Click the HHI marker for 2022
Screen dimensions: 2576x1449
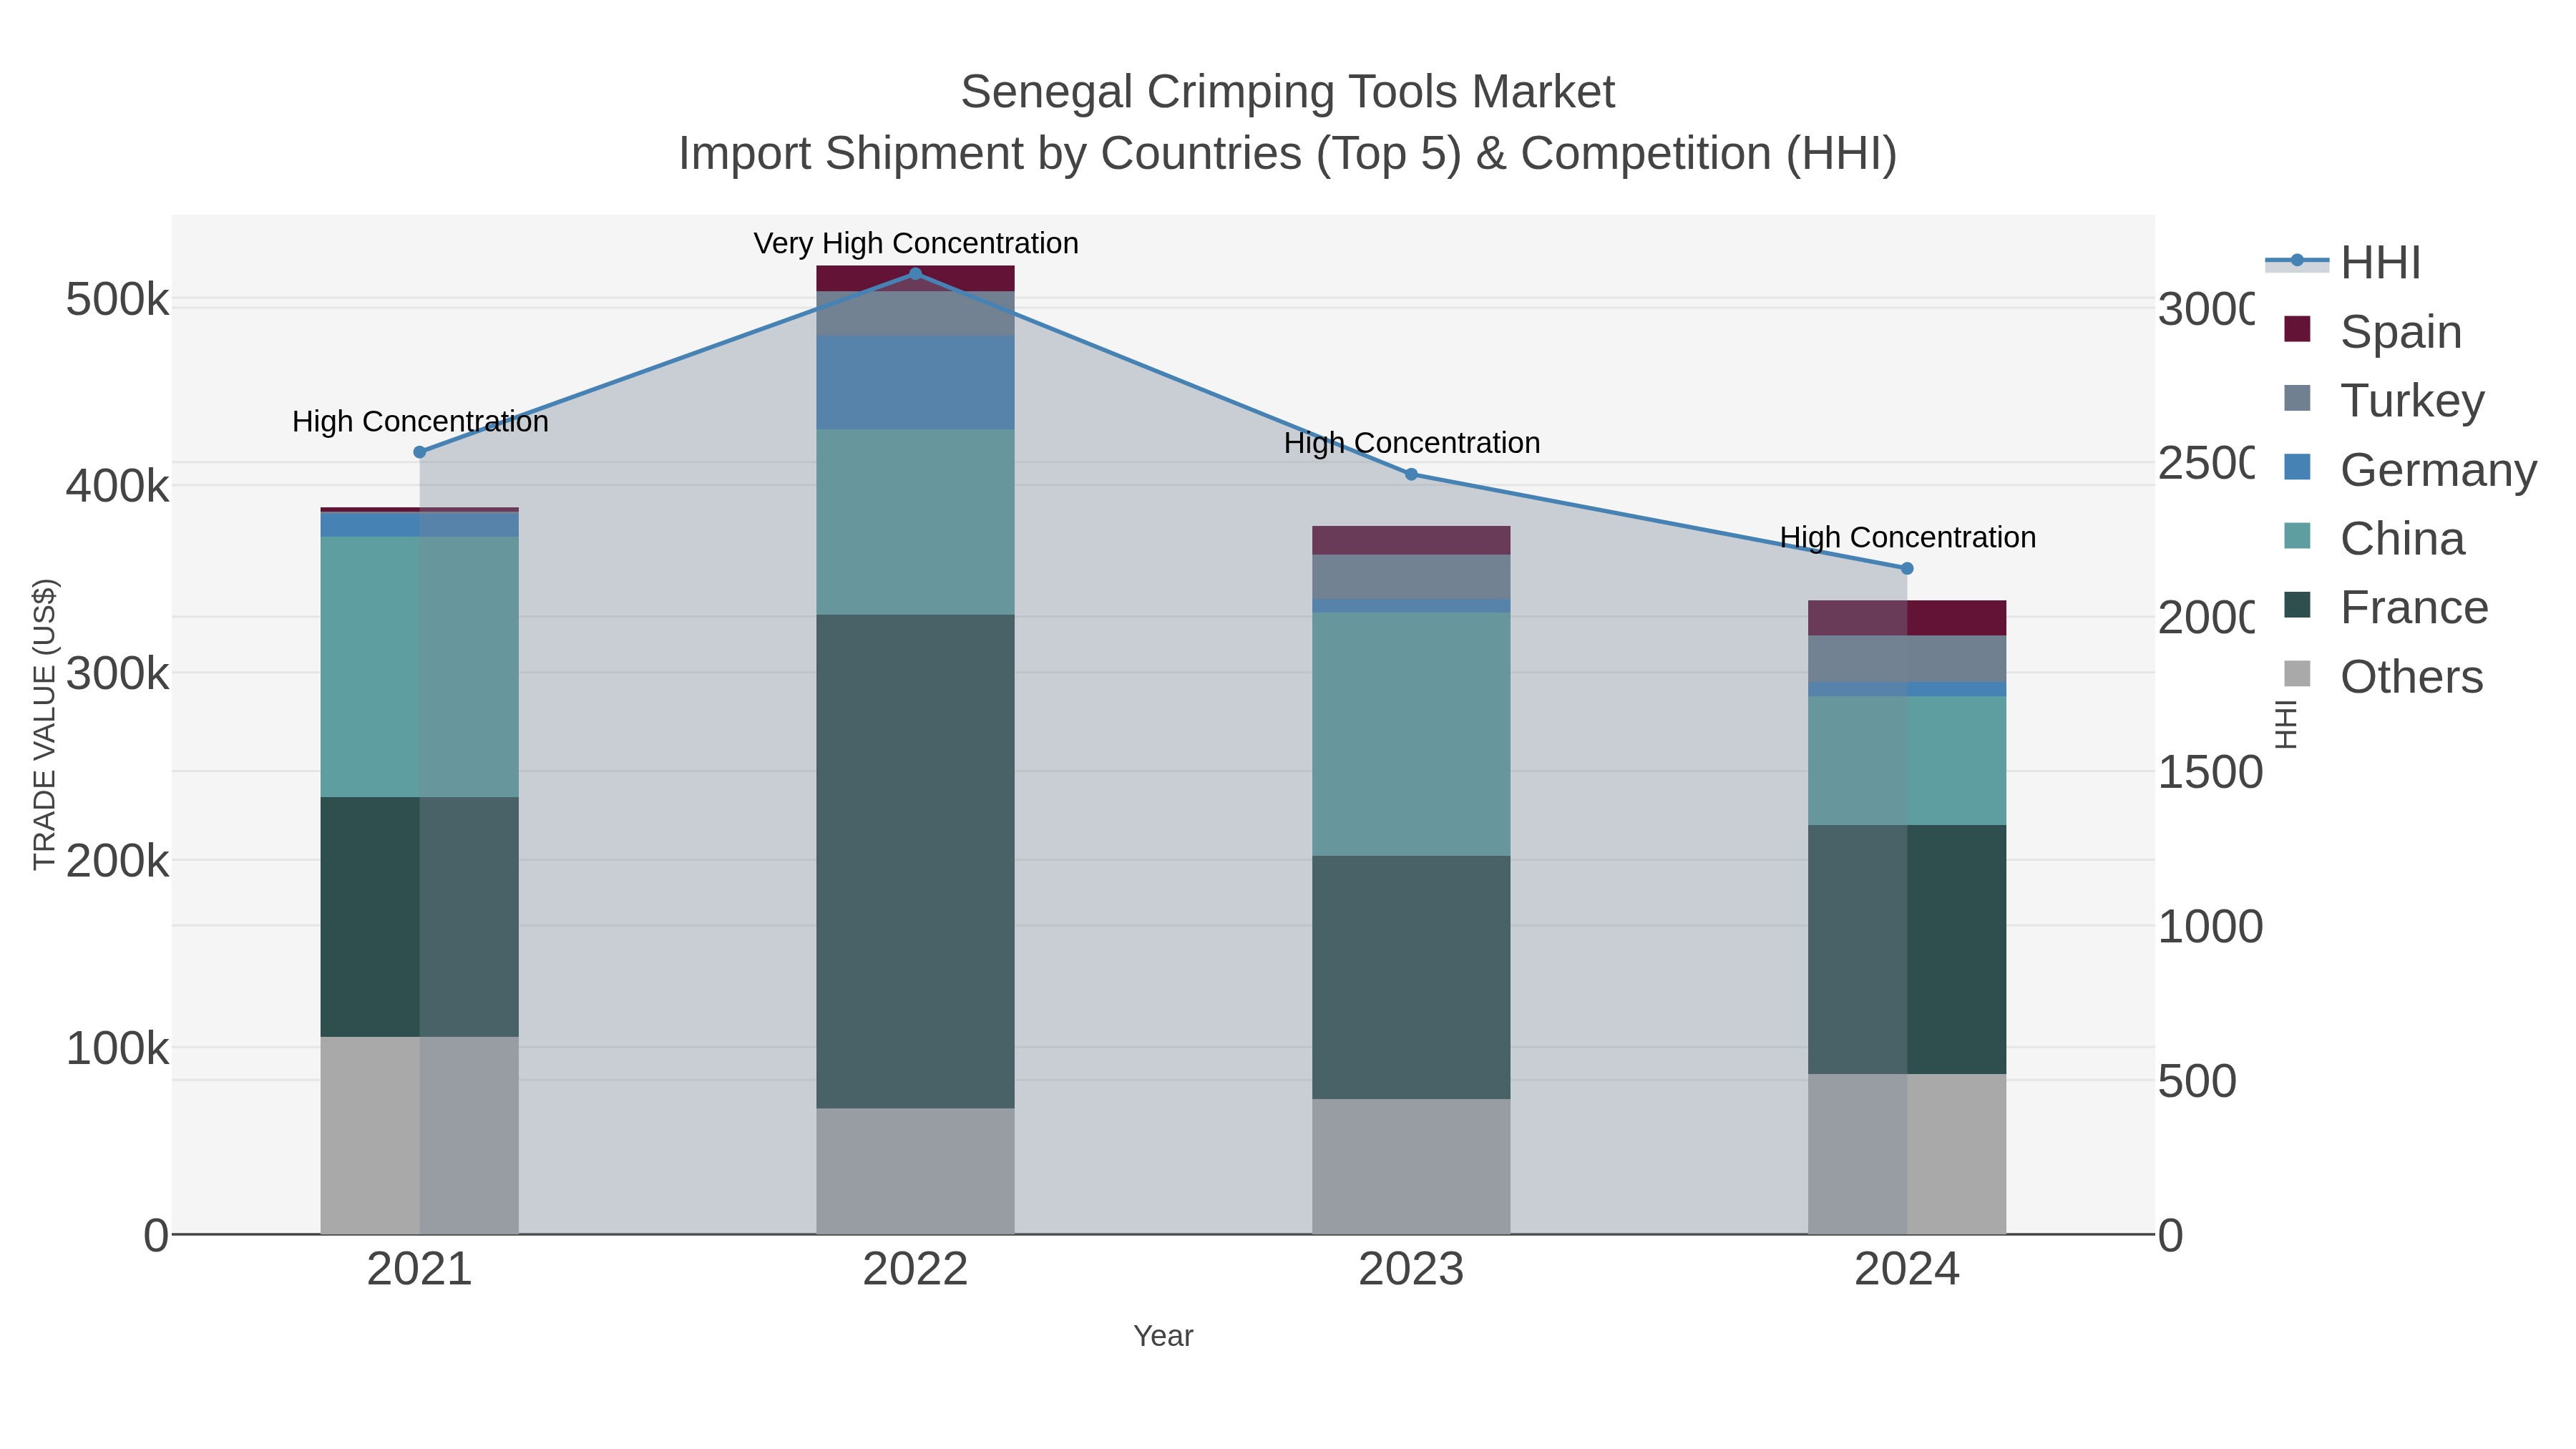[x=915, y=273]
